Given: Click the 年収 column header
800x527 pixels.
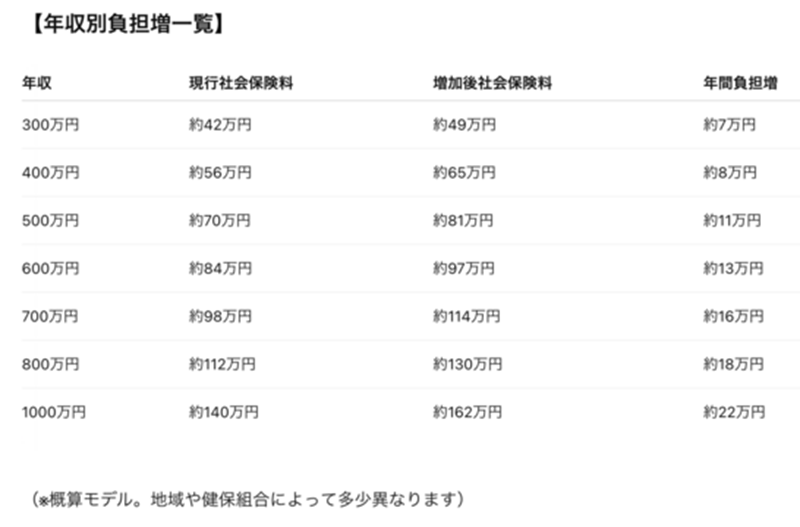Looking at the screenshot, I should pos(37,84).
